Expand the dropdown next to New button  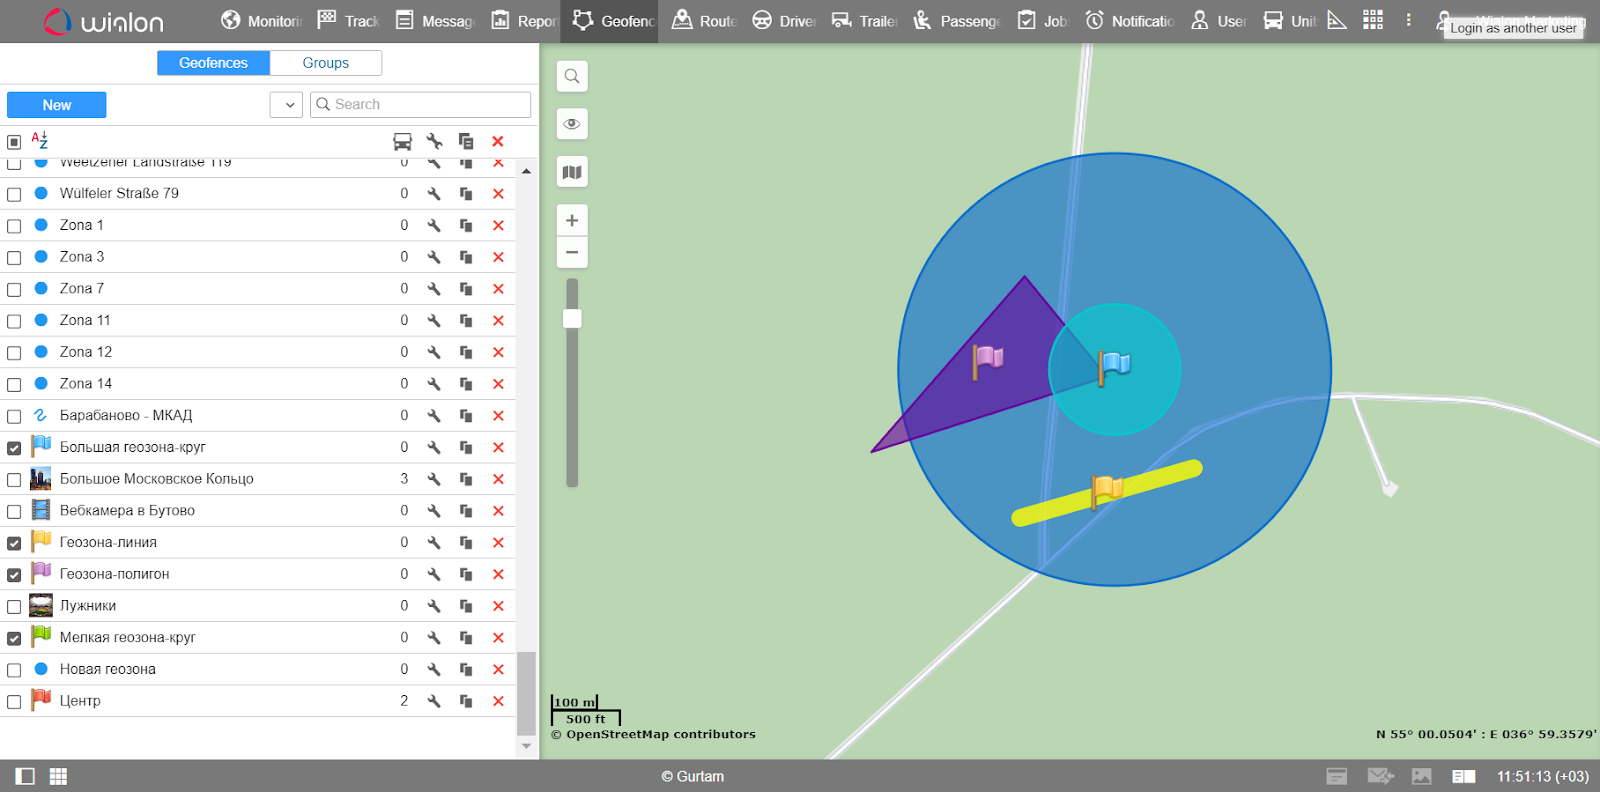(287, 105)
